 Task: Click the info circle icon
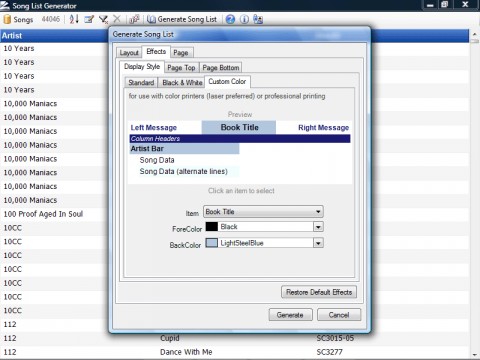click(x=244, y=19)
